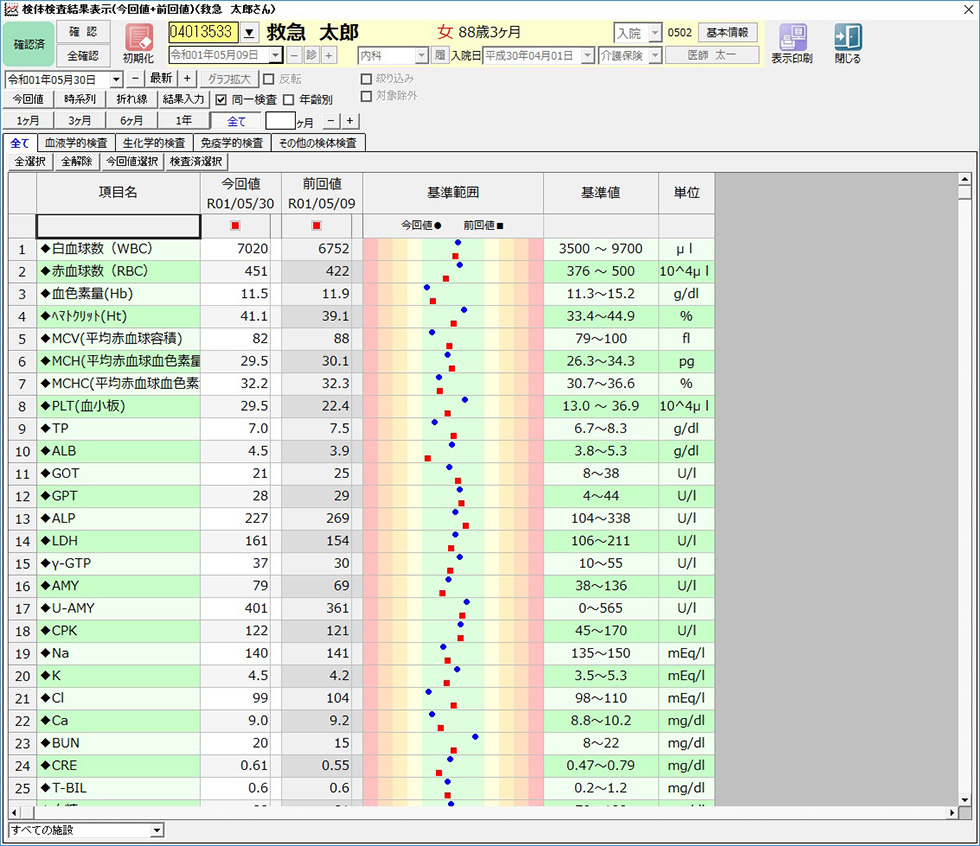980x846 pixels.
Task: Open the patient ID dropdown arrow
Action: 249,32
